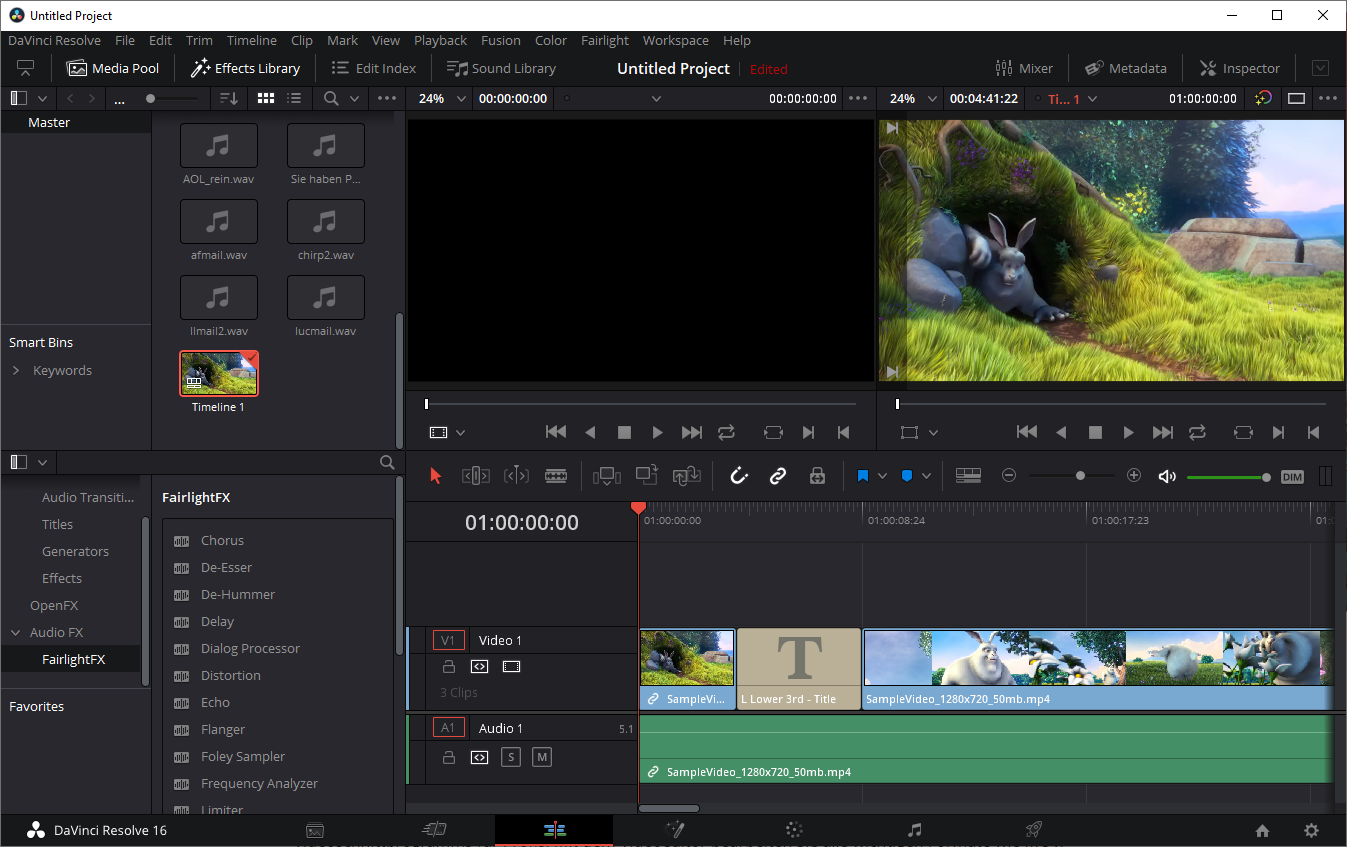Screen dimensions: 1347x847
Task: Open the Fusion menu
Action: click(x=500, y=41)
